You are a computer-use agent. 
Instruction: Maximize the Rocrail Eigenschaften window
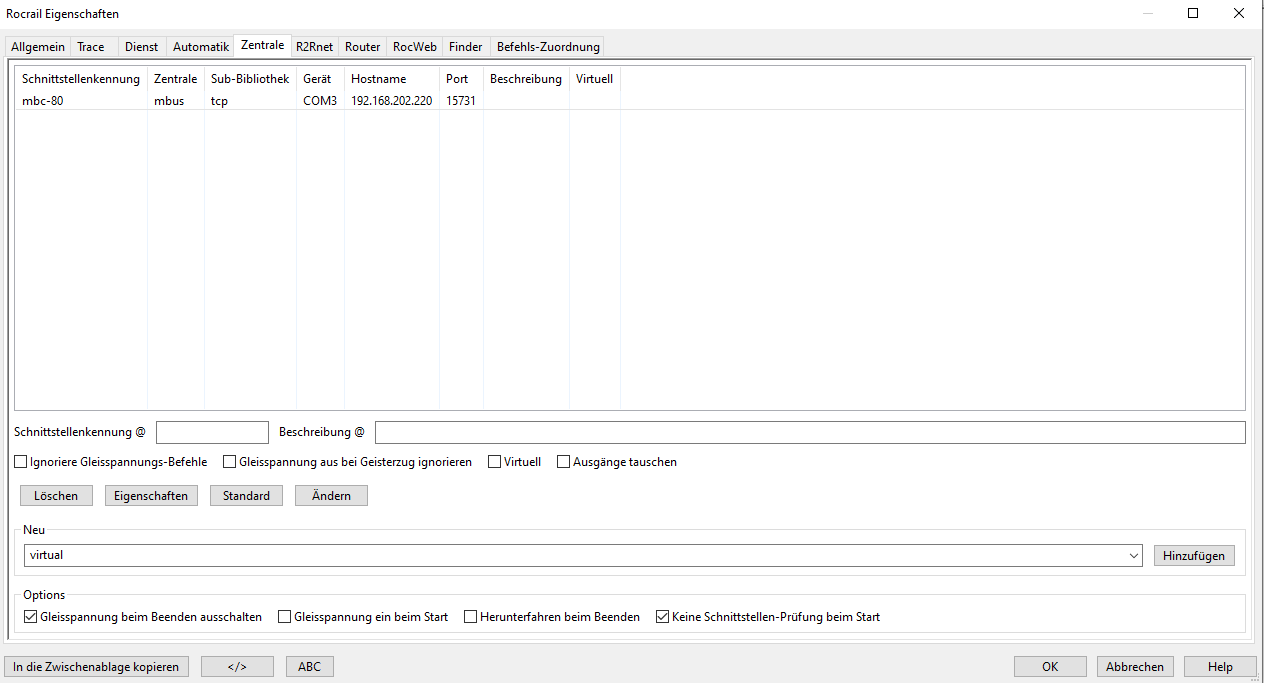pyautogui.click(x=1193, y=14)
